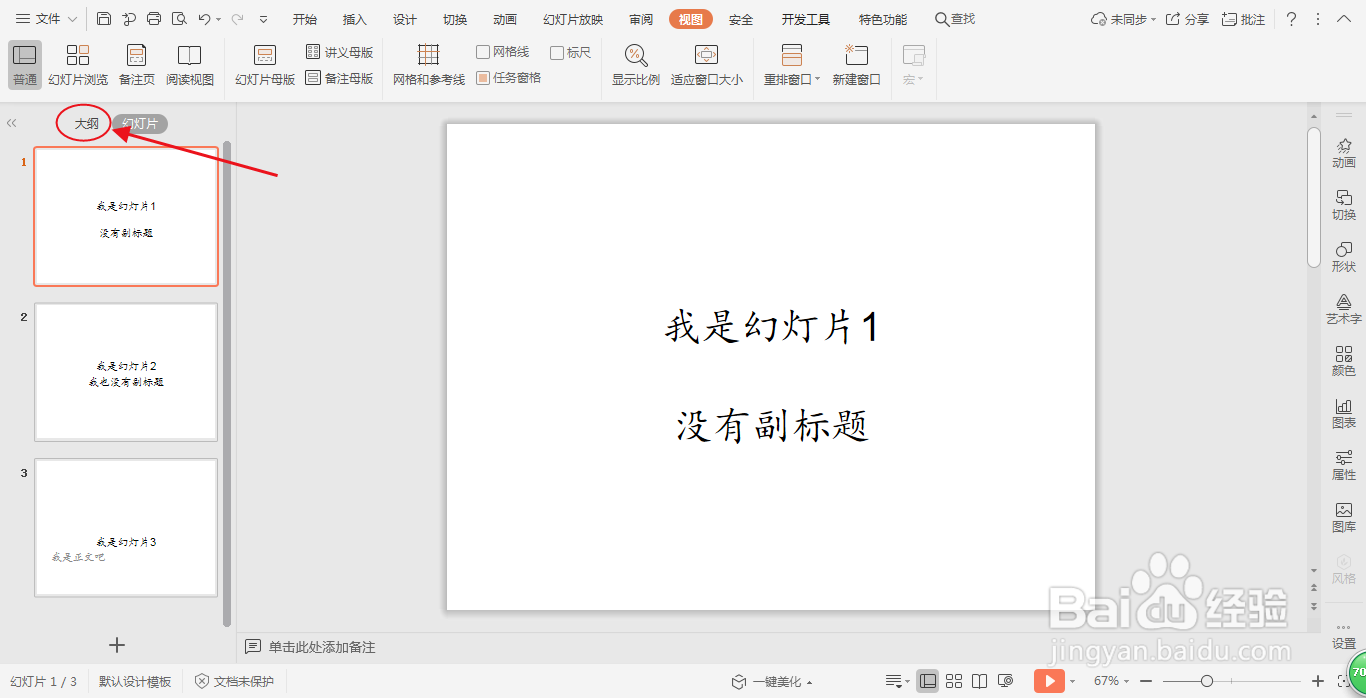Start slideshow with orange play button
The width and height of the screenshot is (1366, 698).
pyautogui.click(x=1049, y=681)
